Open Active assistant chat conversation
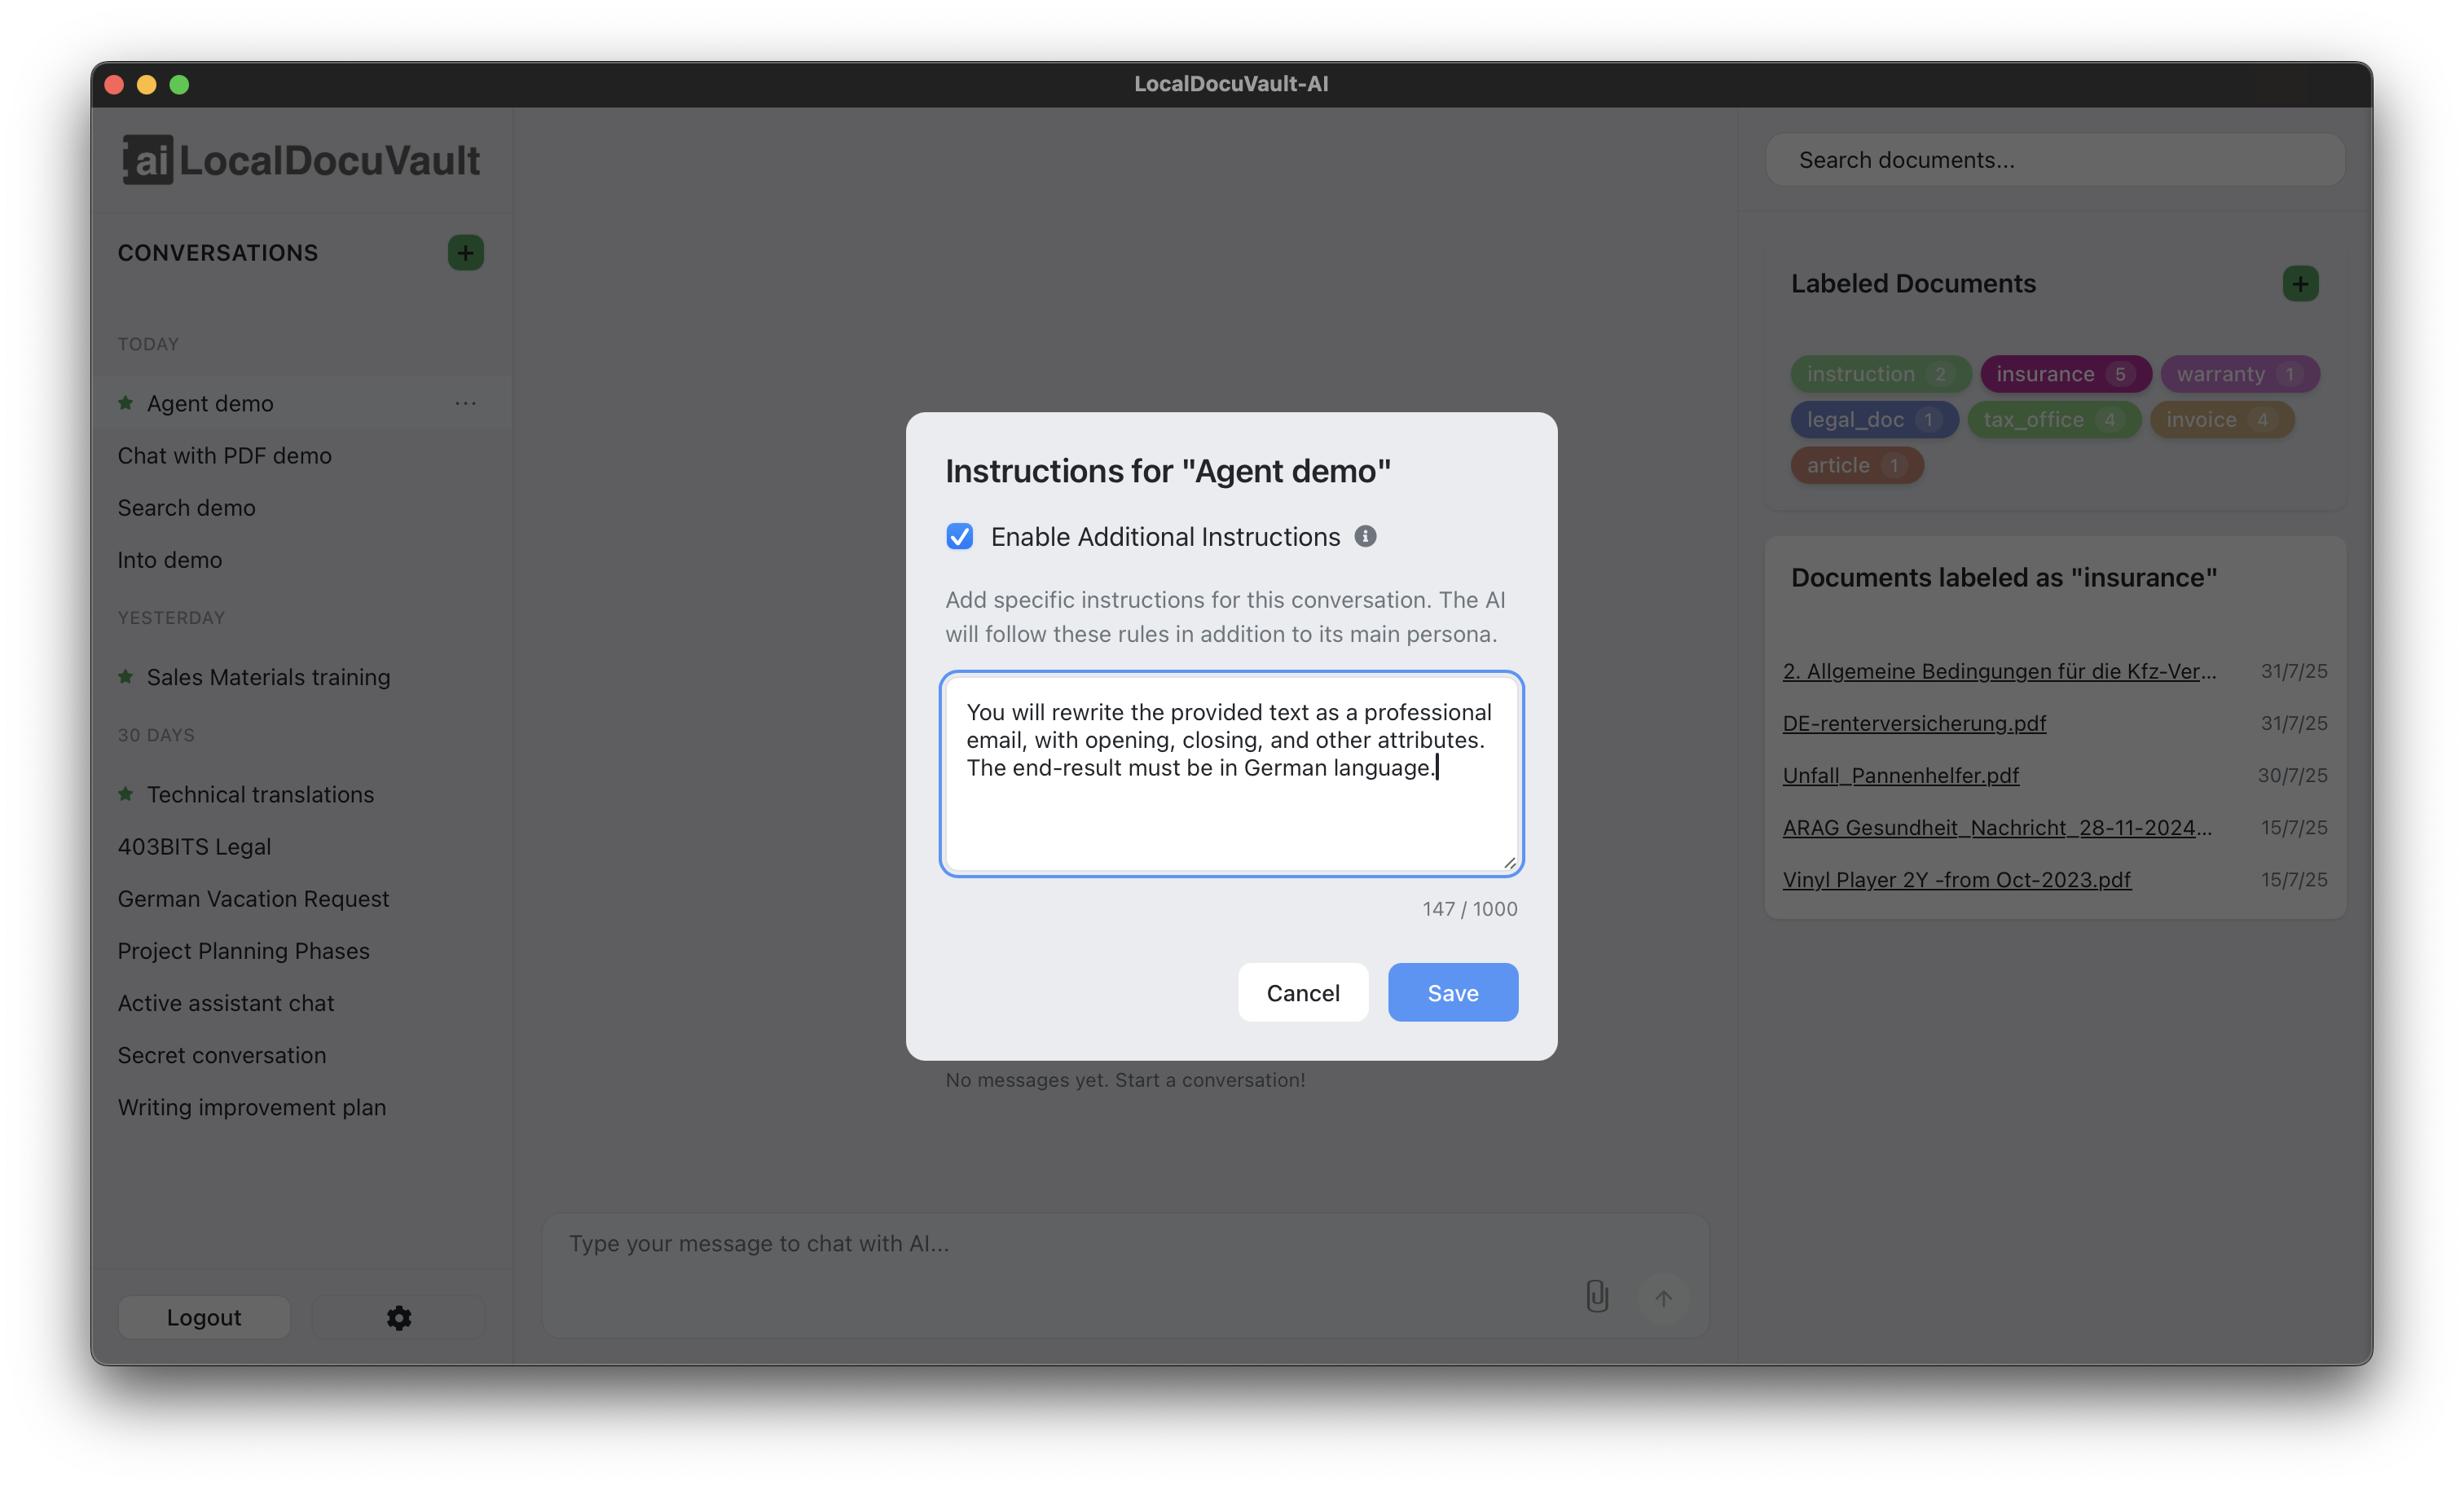2464x1486 pixels. pyautogui.click(x=301, y=1003)
